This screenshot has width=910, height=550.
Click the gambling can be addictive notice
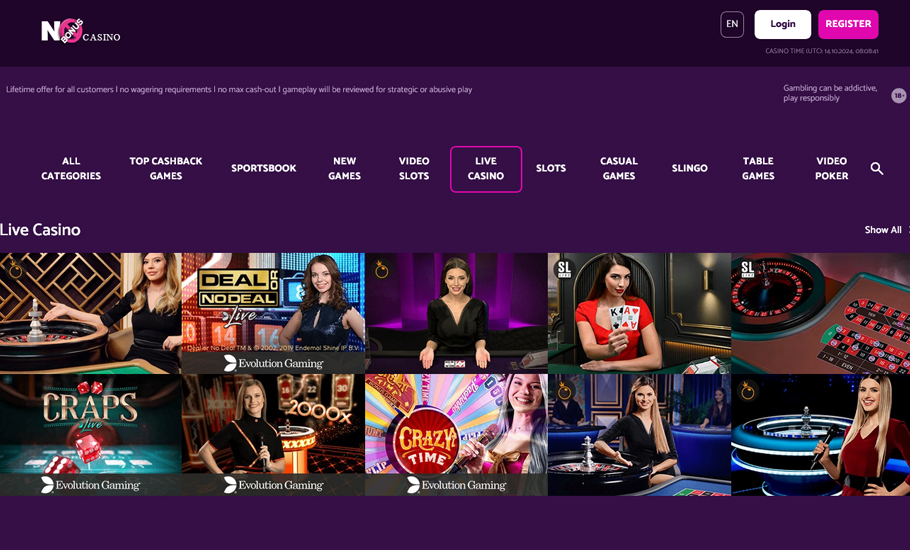click(x=830, y=93)
